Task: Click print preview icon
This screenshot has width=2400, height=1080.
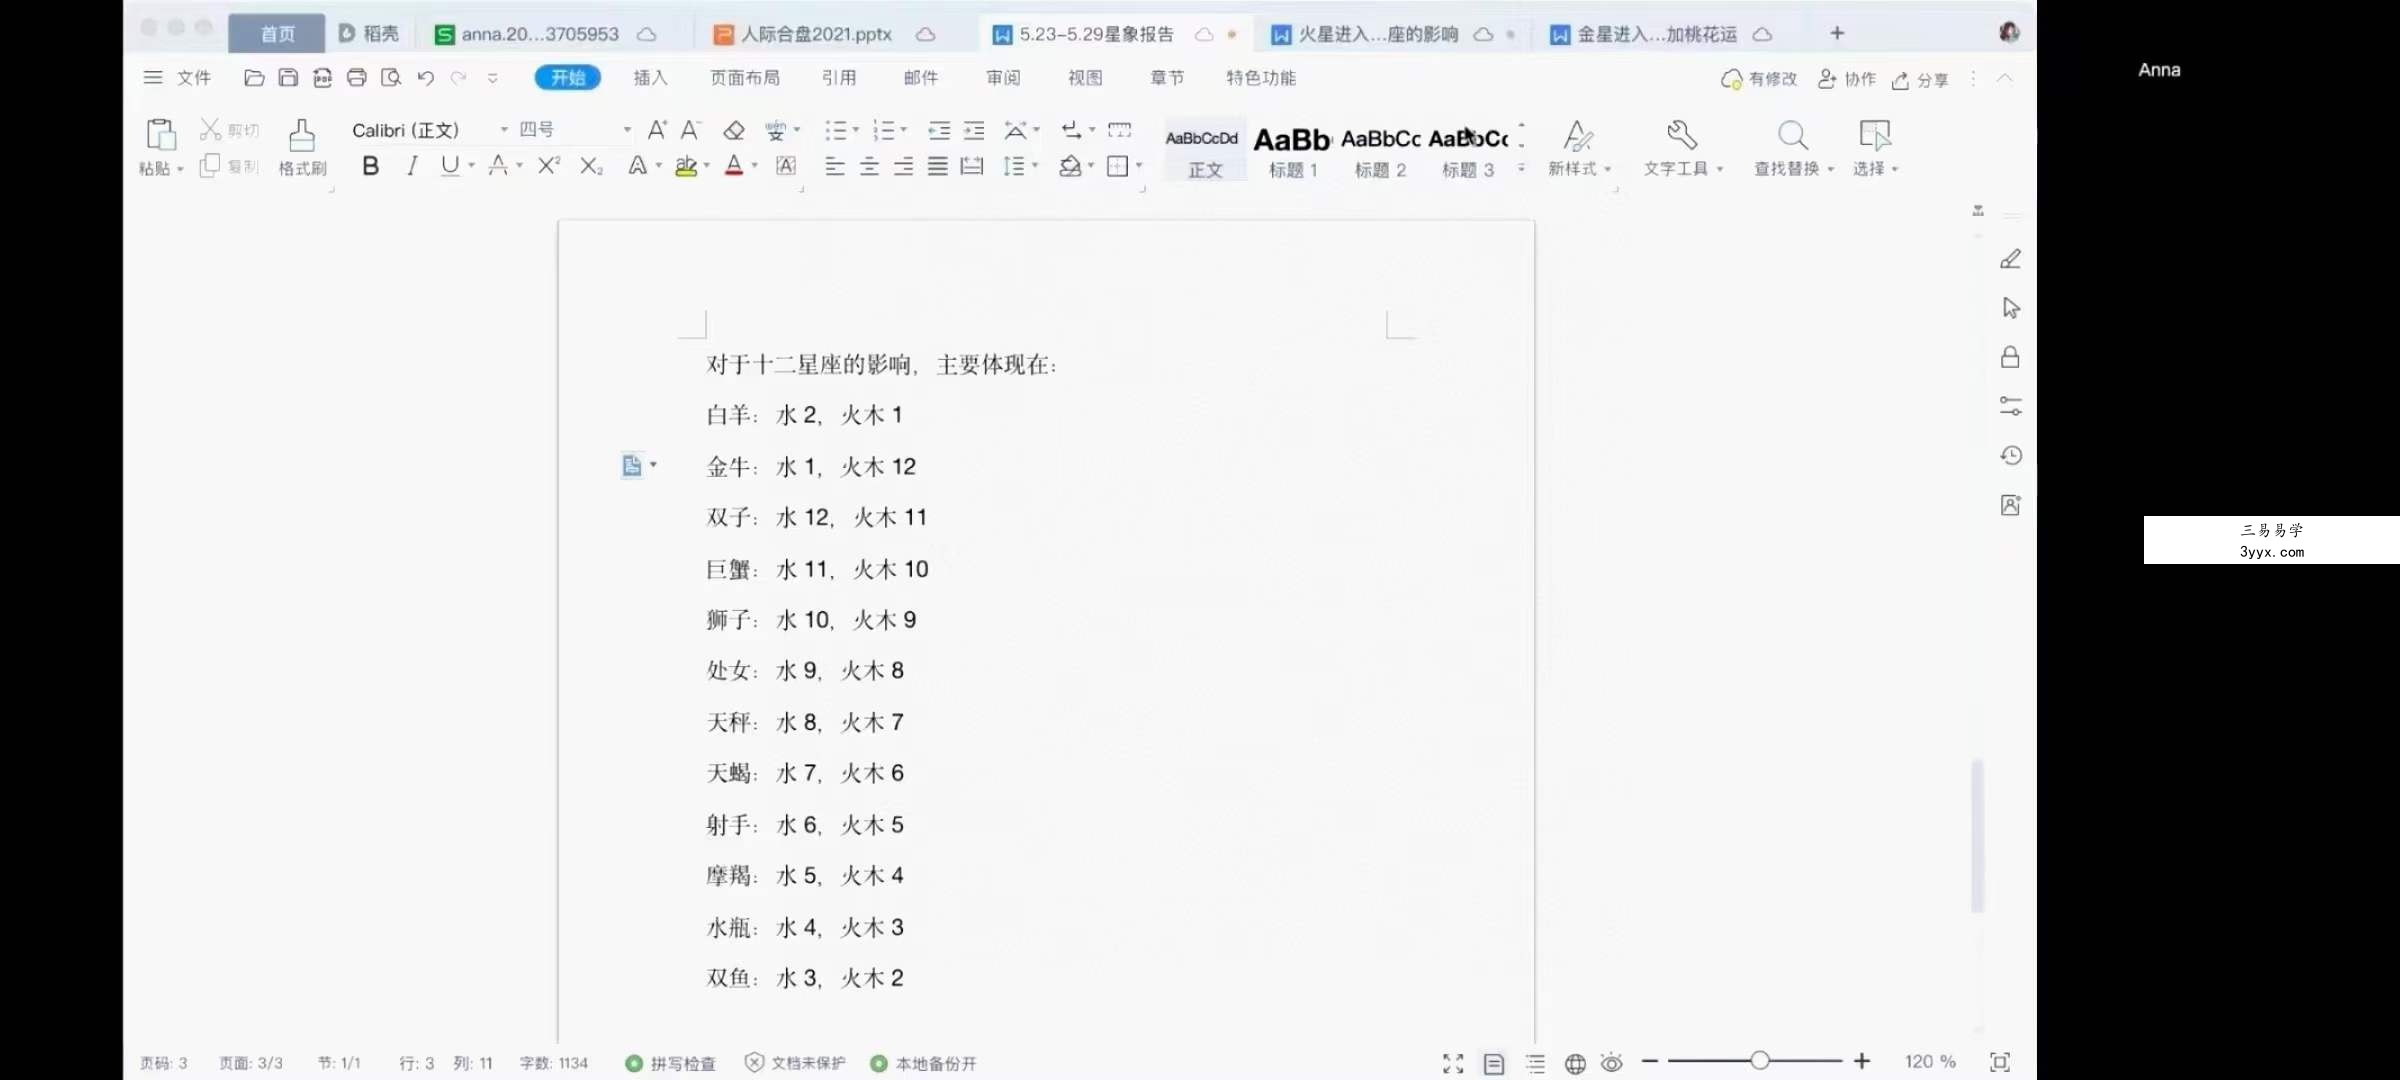Action: pyautogui.click(x=391, y=77)
